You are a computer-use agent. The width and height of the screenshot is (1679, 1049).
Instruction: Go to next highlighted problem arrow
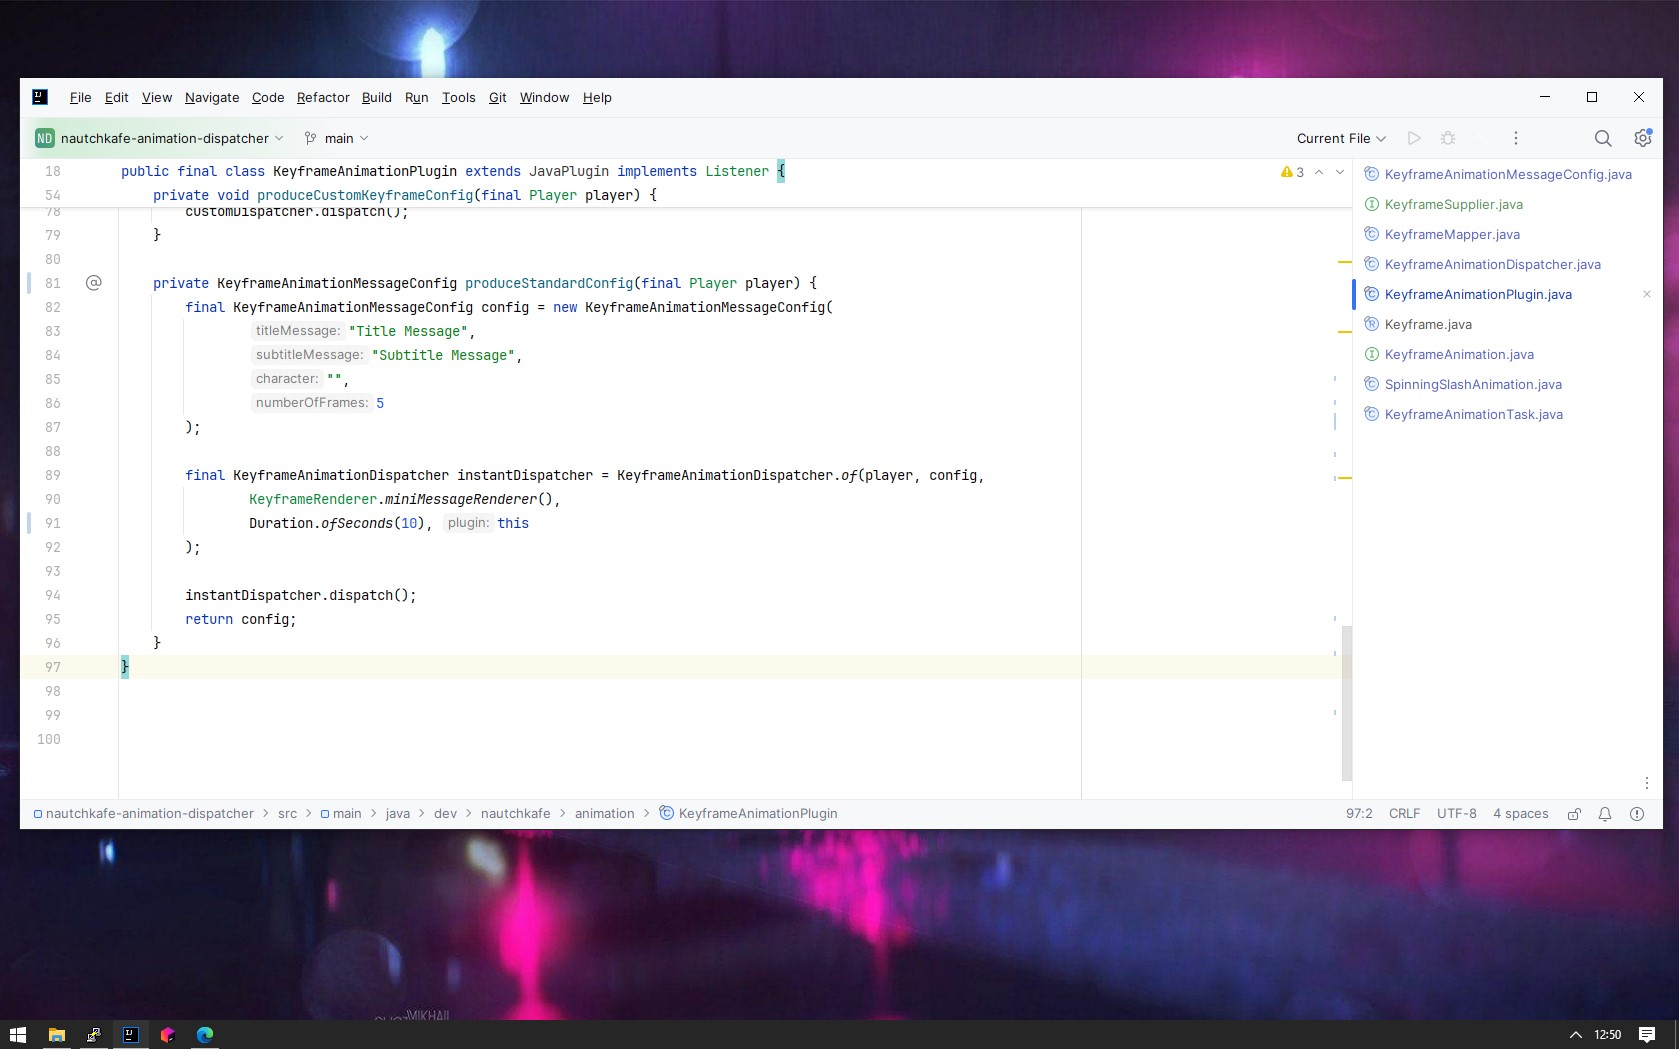[1340, 172]
